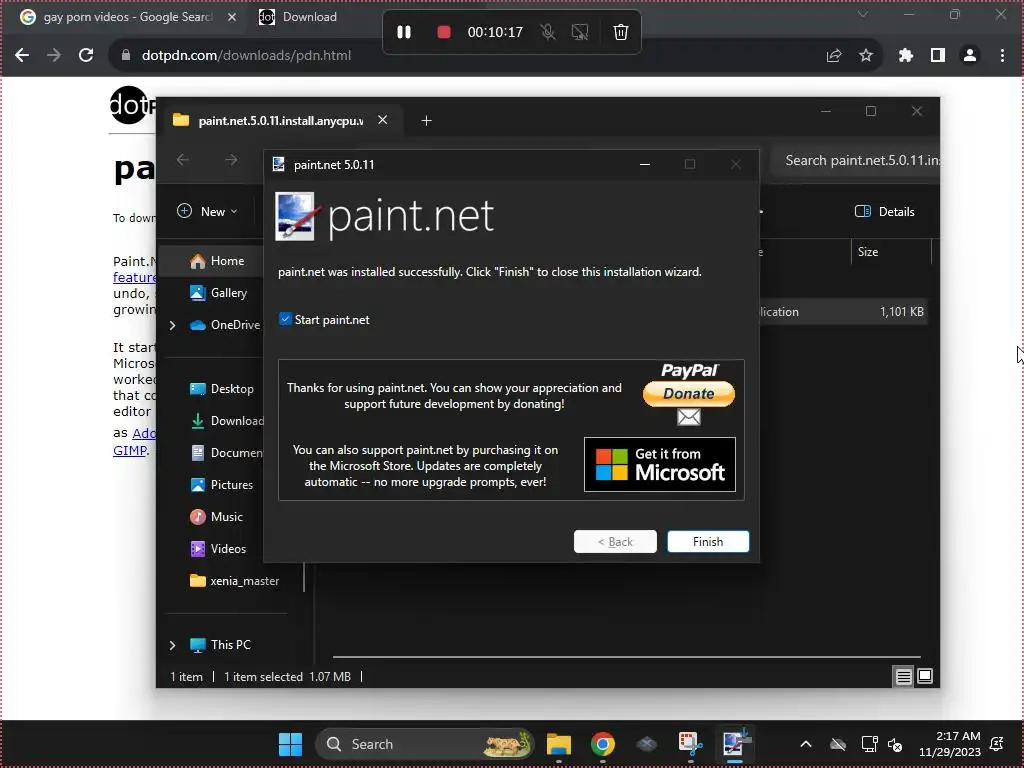Close the Google Search browser tab
Screen dimensions: 1024x768
point(232,17)
